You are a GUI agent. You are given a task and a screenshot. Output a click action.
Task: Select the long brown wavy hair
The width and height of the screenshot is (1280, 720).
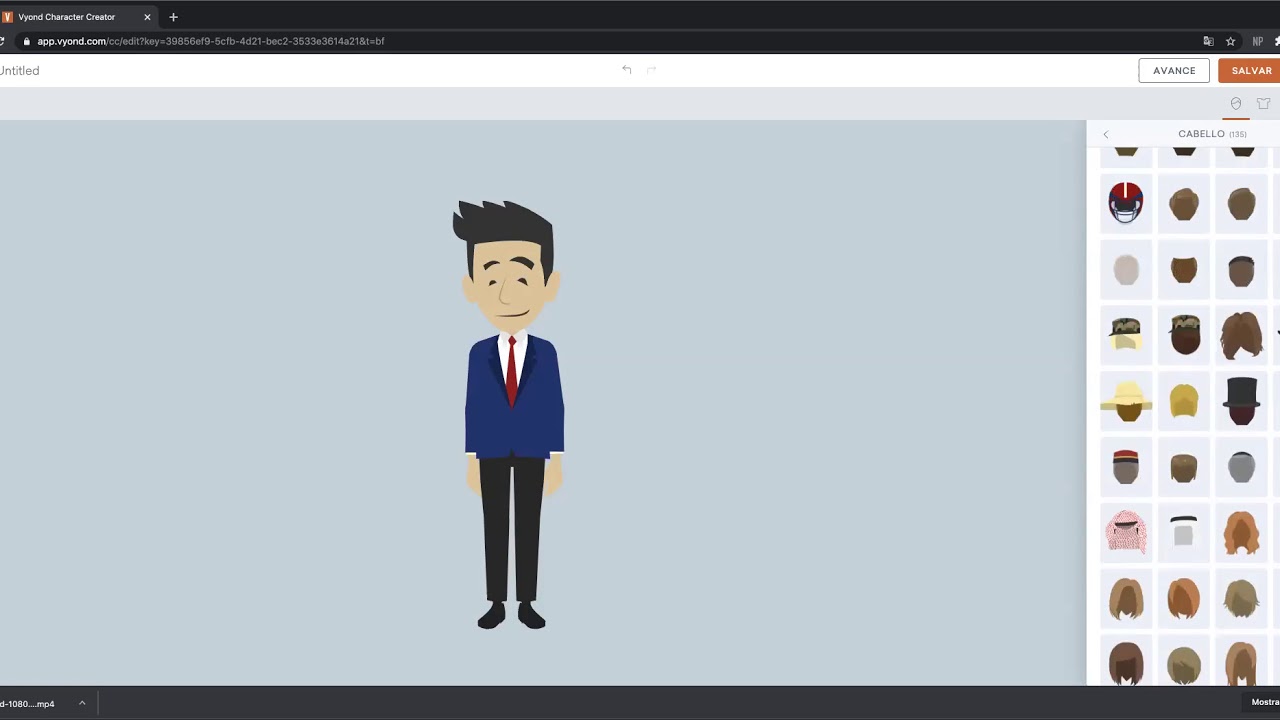point(1241,334)
